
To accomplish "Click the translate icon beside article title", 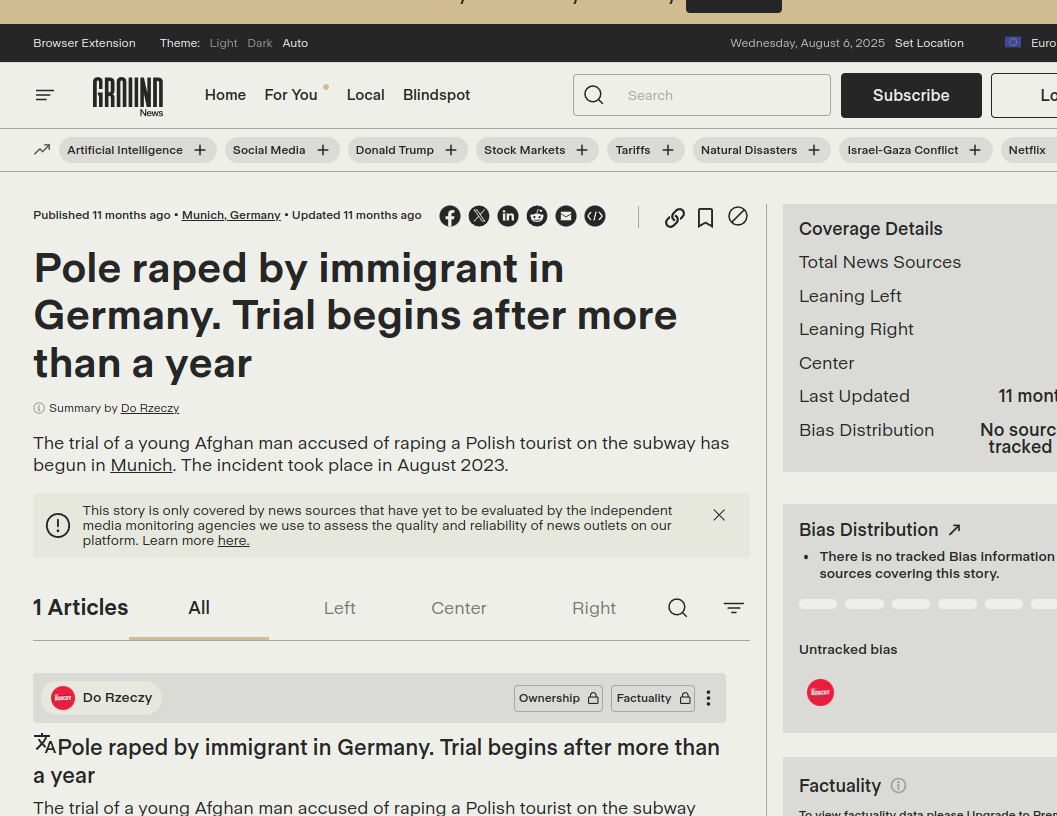I will [x=44, y=744].
